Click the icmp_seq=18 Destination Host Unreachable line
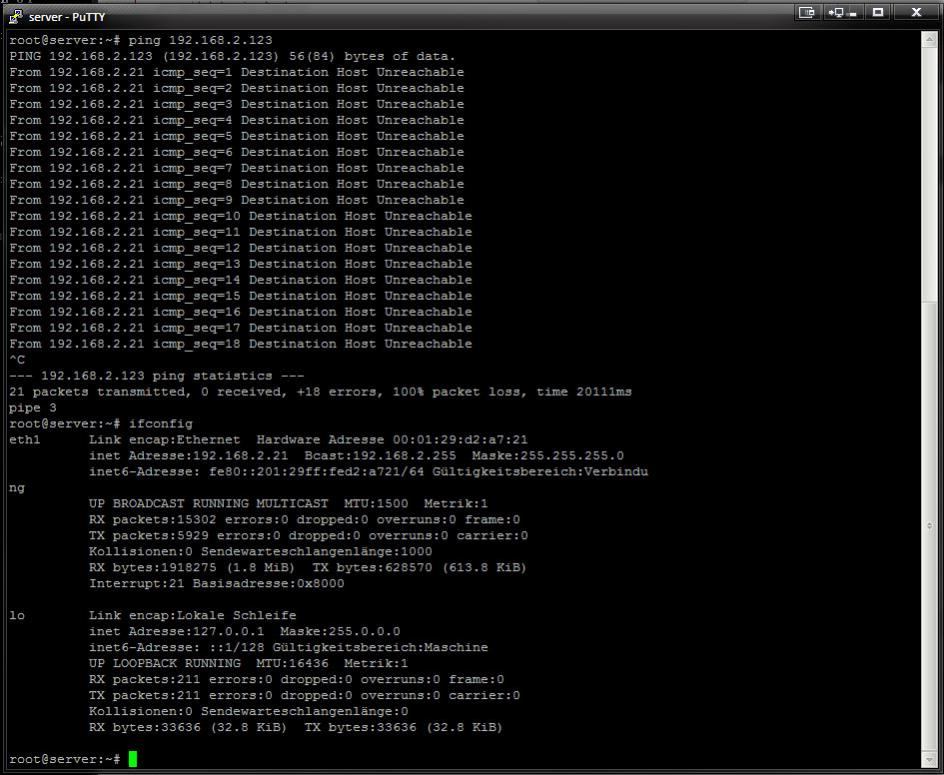Image resolution: width=944 pixels, height=775 pixels. click(241, 344)
